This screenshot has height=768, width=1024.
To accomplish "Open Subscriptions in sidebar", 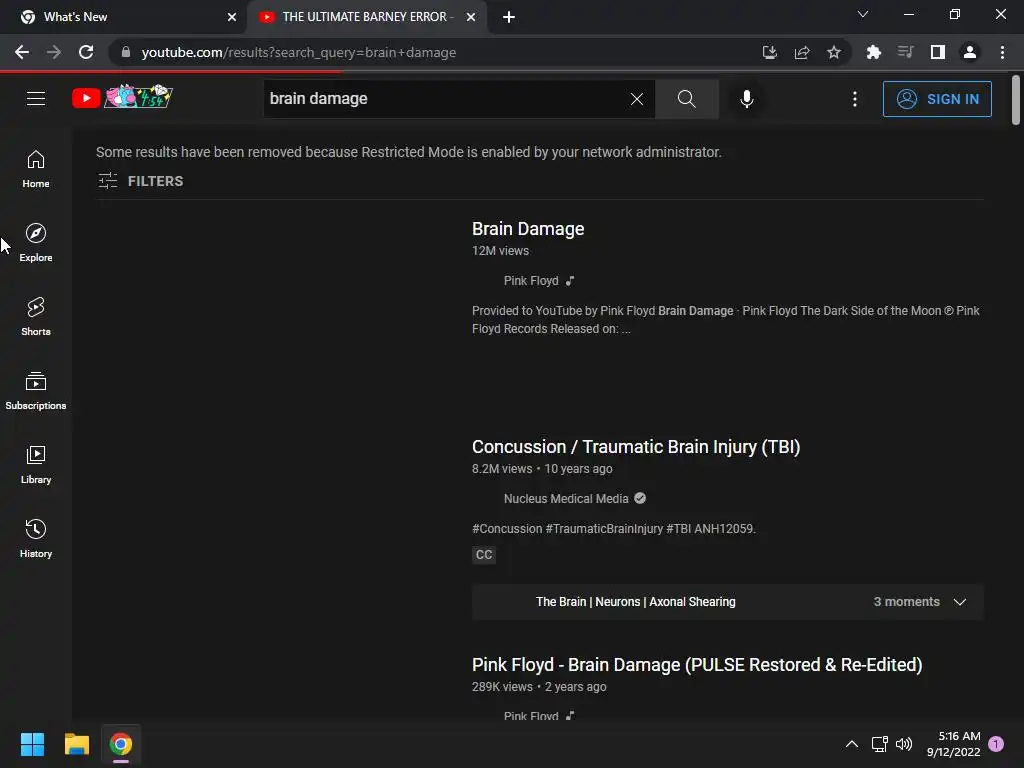I will pyautogui.click(x=36, y=391).
